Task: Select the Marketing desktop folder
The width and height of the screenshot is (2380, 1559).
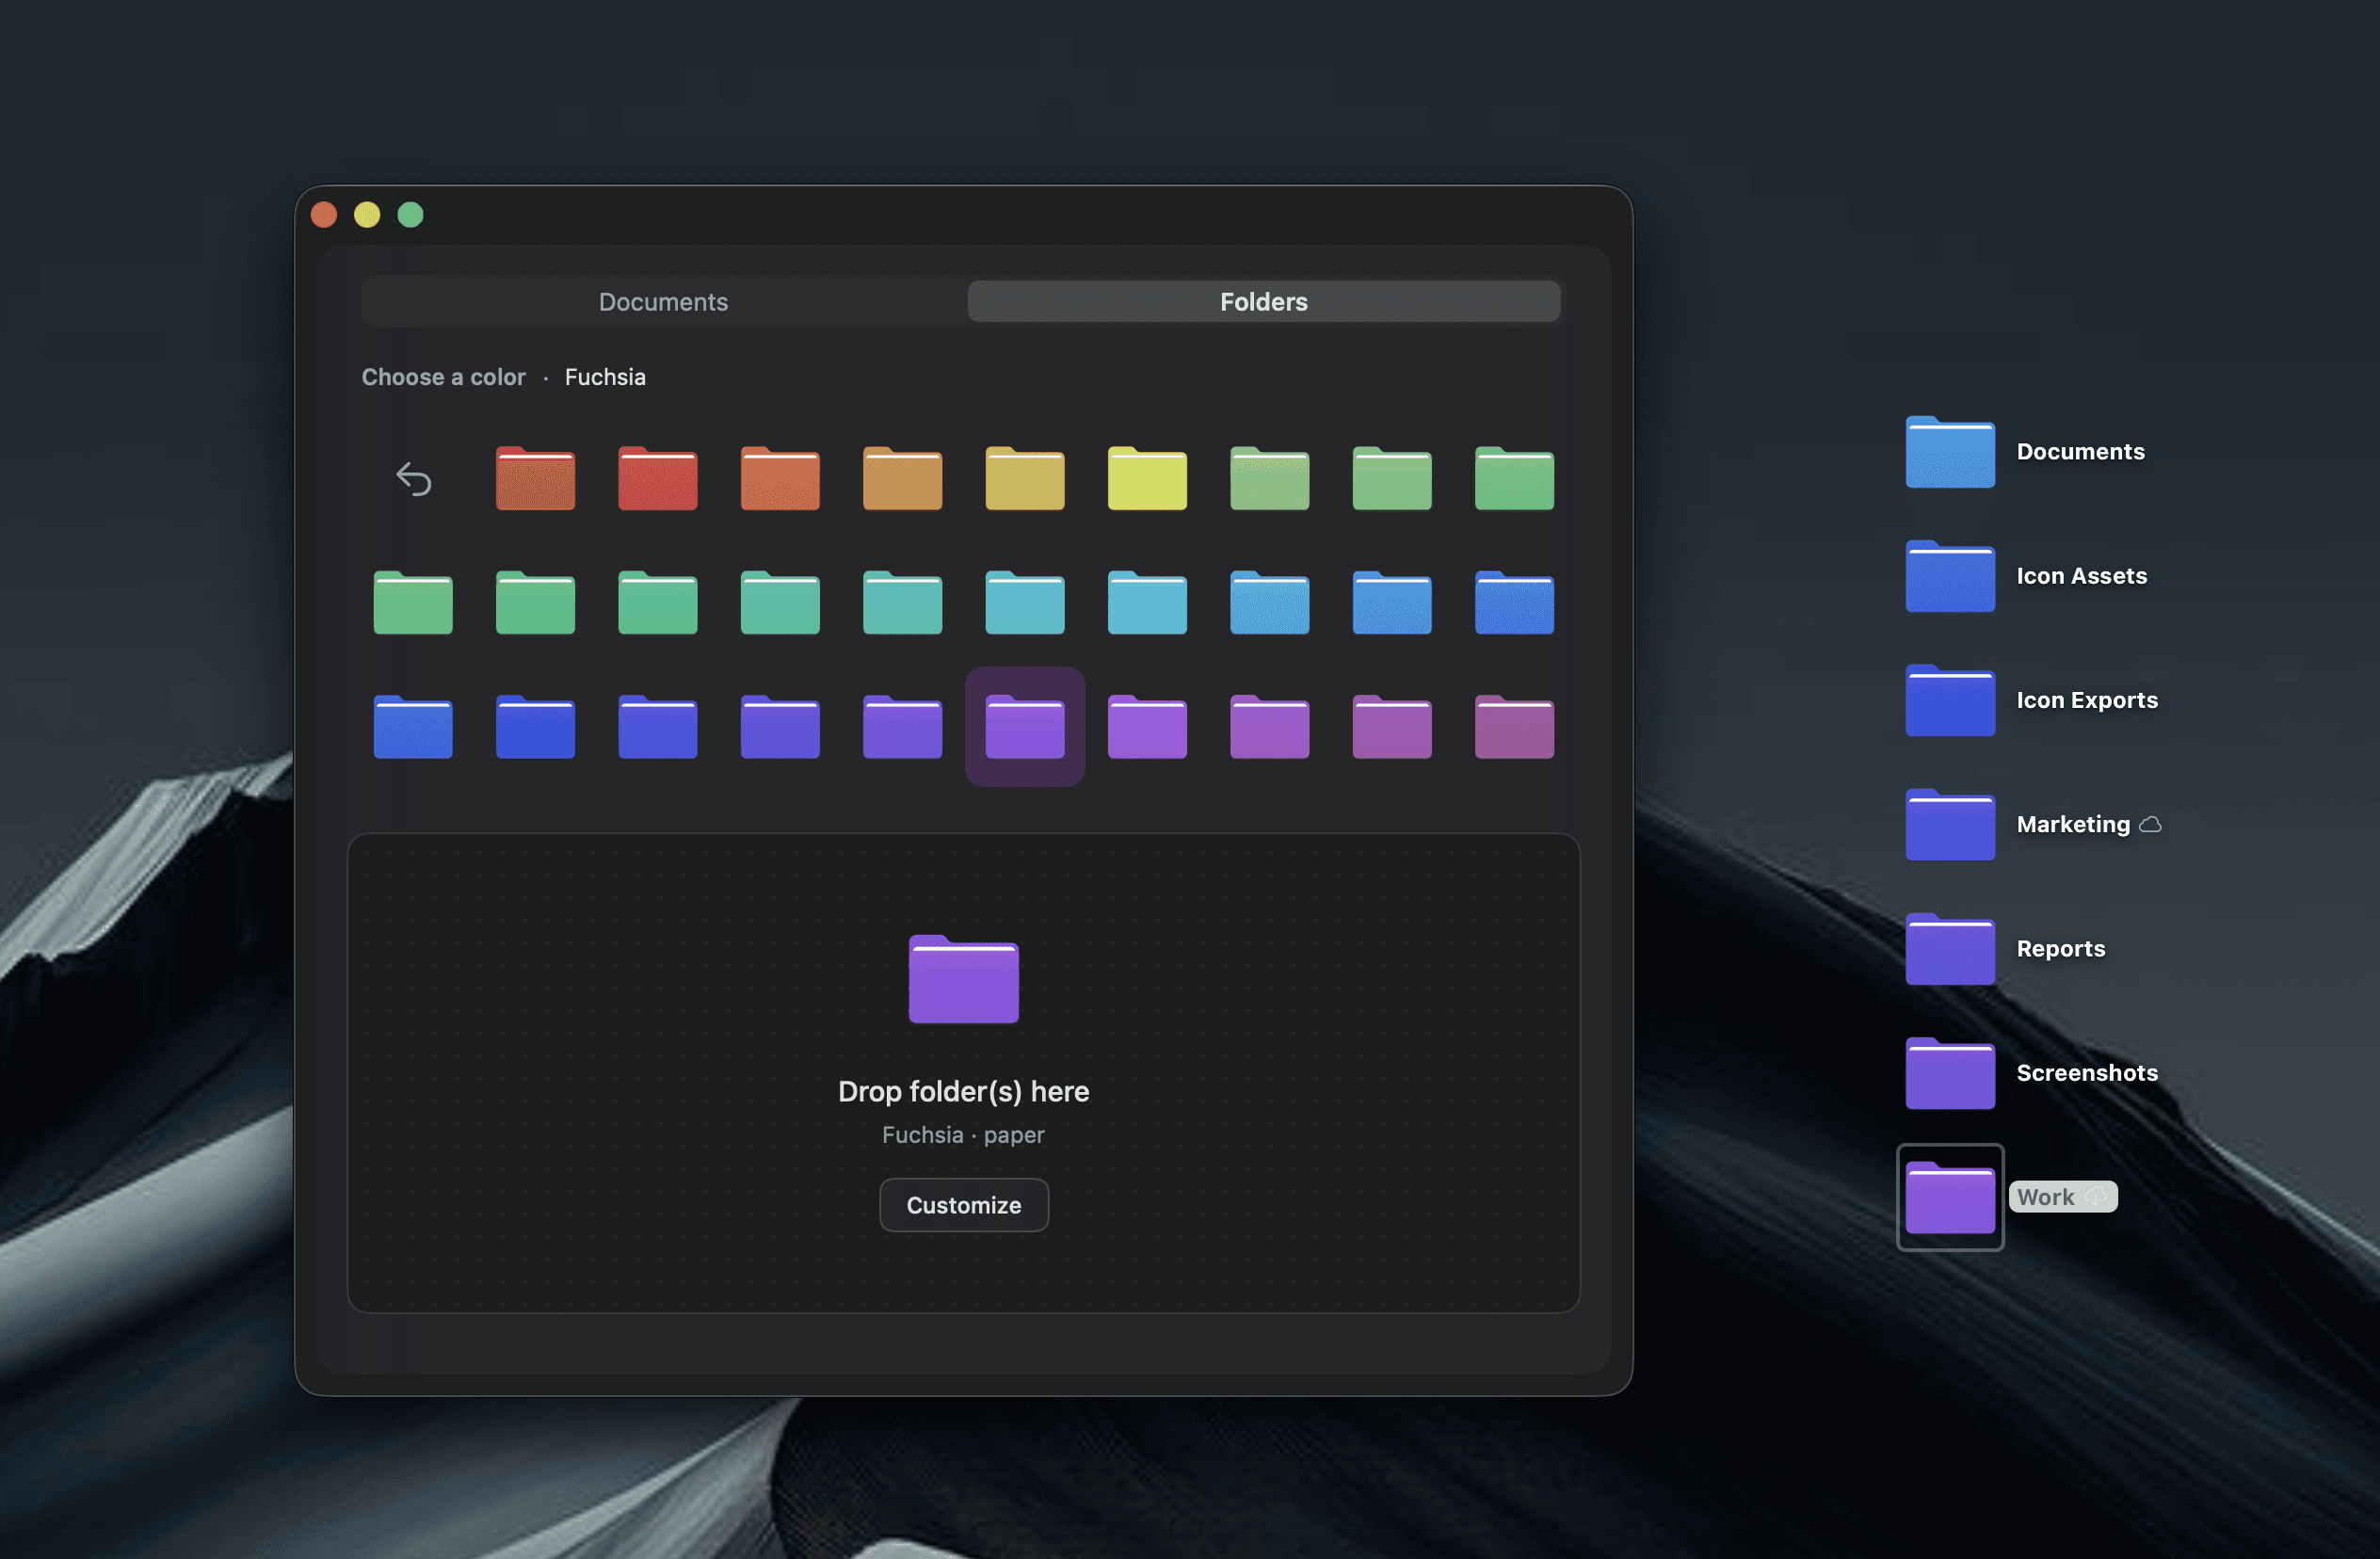Action: (1949, 825)
